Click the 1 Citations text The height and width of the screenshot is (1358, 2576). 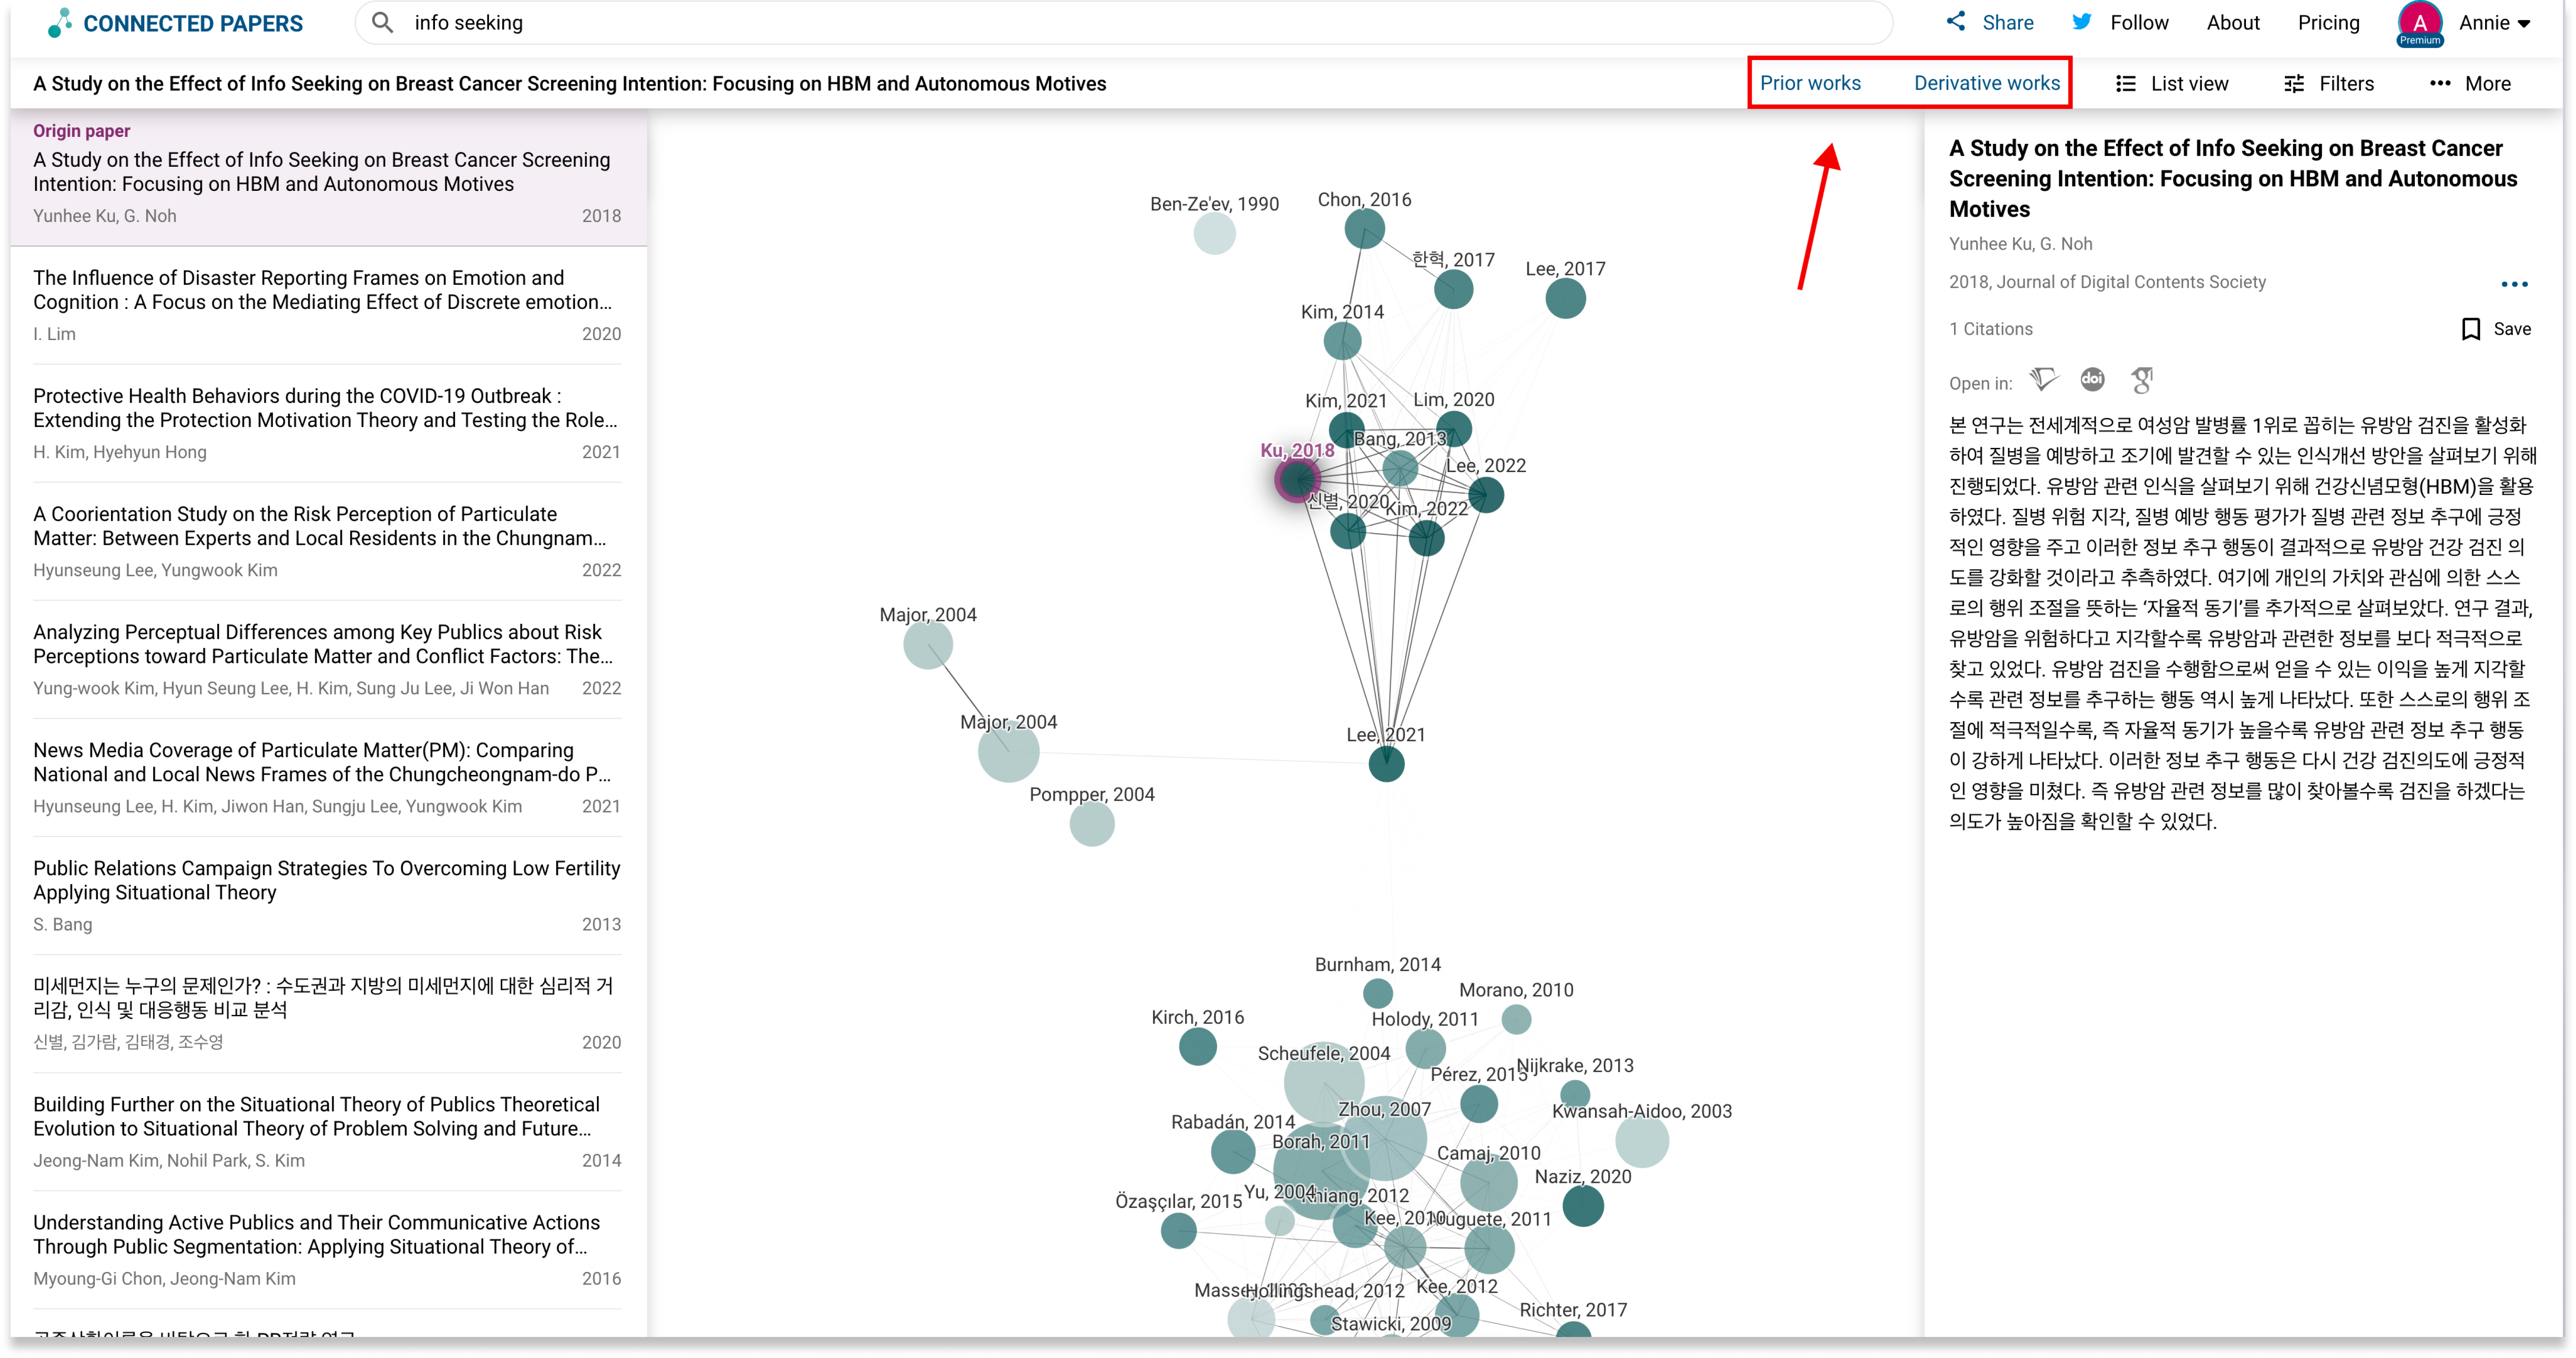[1990, 329]
